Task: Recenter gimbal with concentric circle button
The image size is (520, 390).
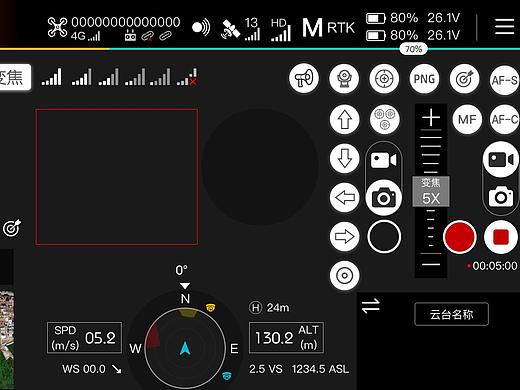Action: 345,275
